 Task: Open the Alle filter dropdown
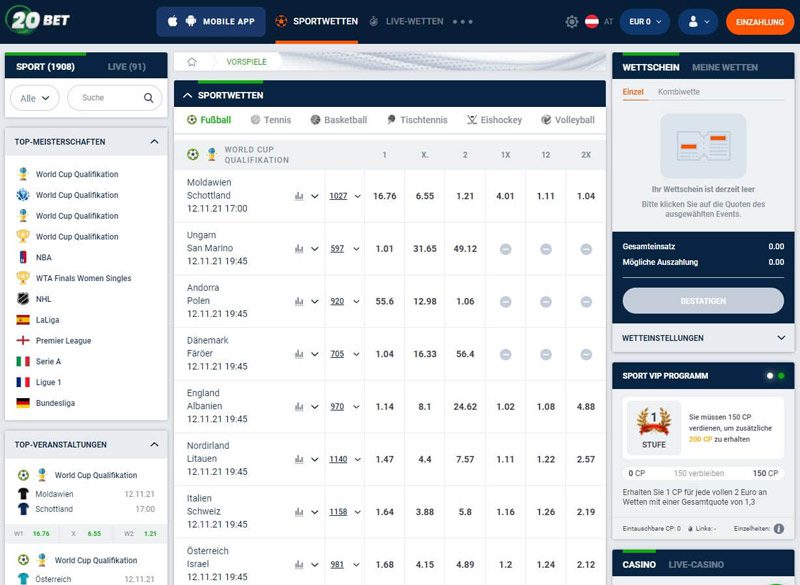(34, 98)
